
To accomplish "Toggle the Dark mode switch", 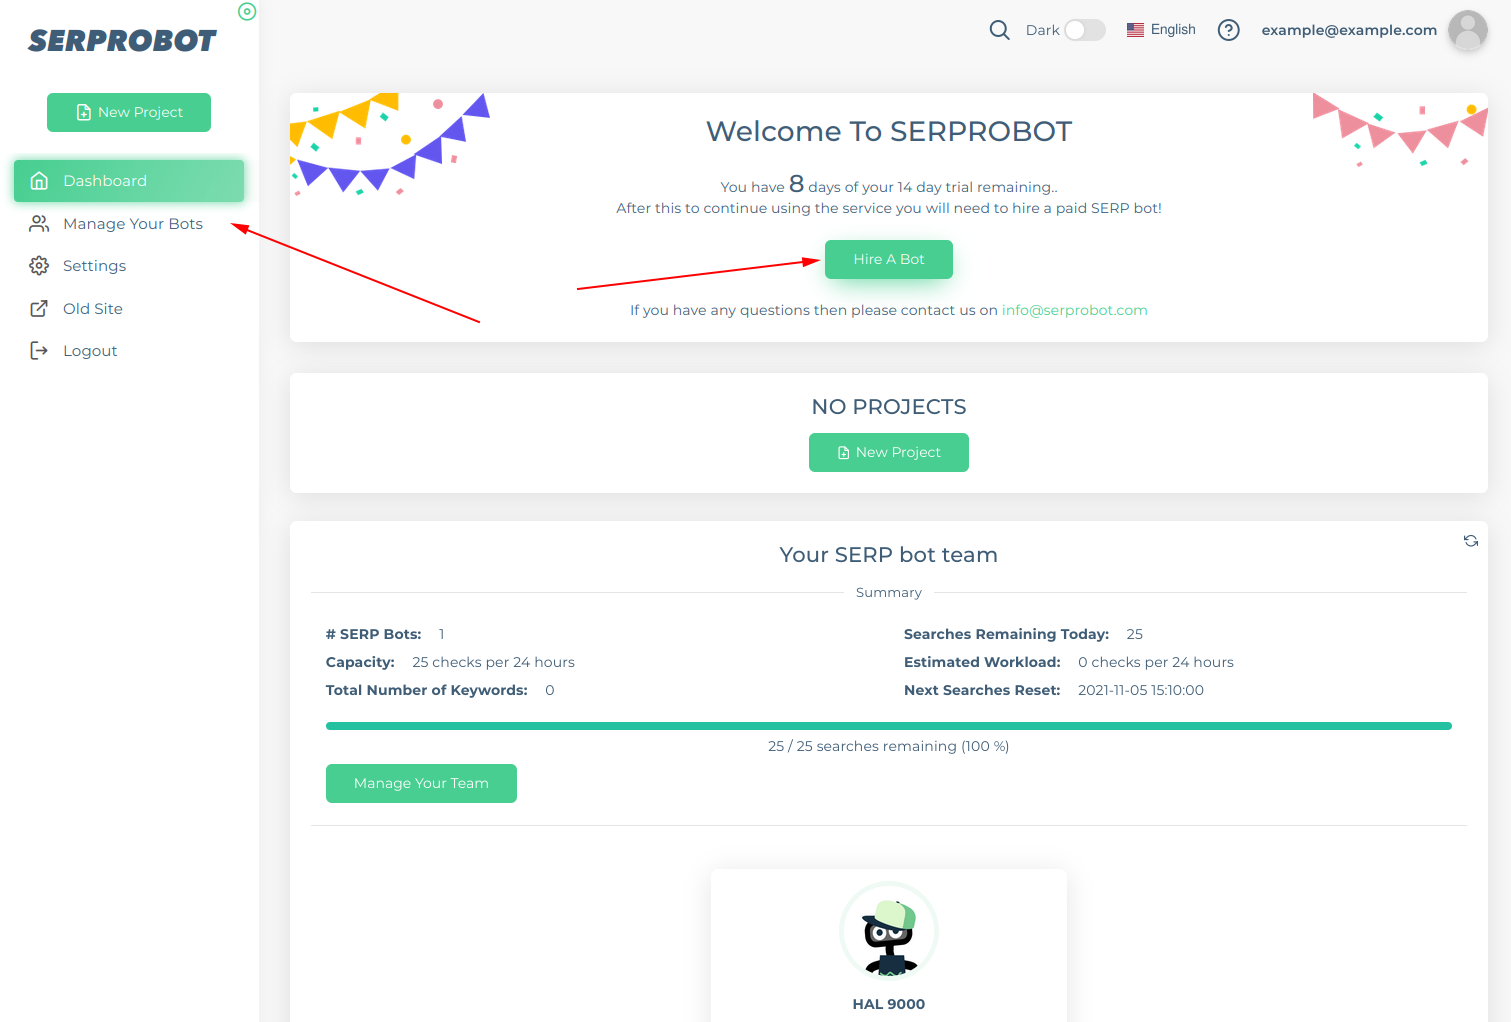I will click(x=1085, y=30).
